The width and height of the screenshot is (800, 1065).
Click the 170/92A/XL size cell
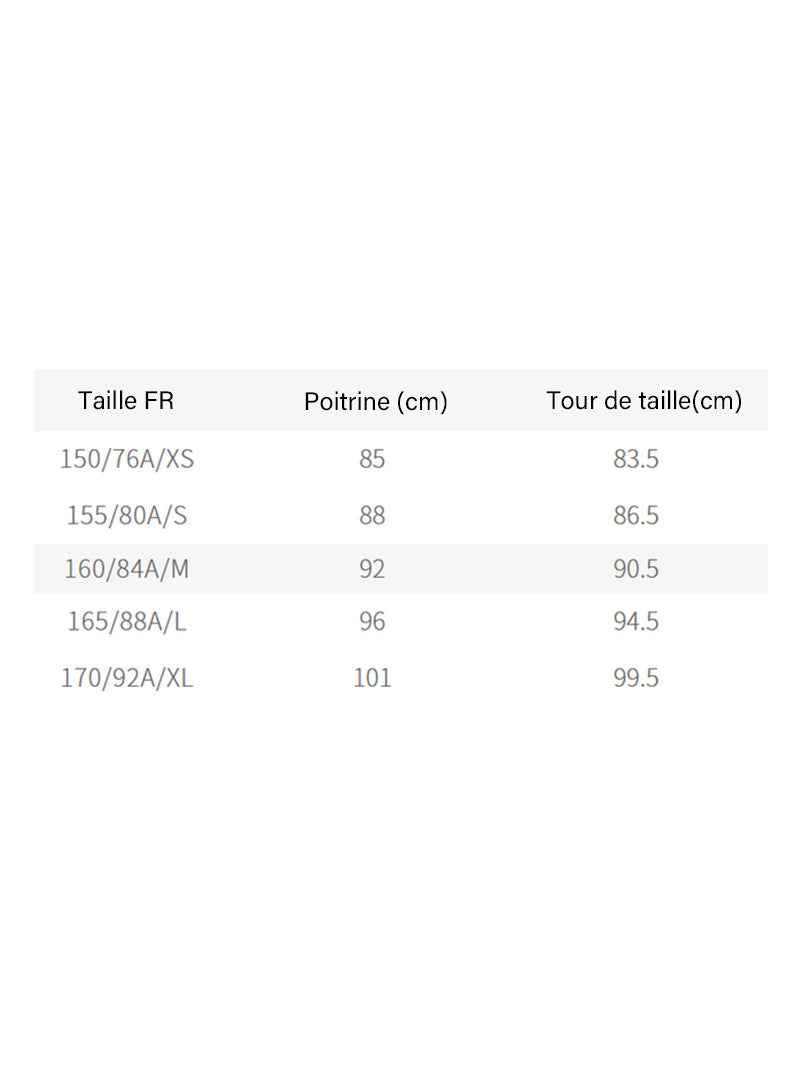127,678
